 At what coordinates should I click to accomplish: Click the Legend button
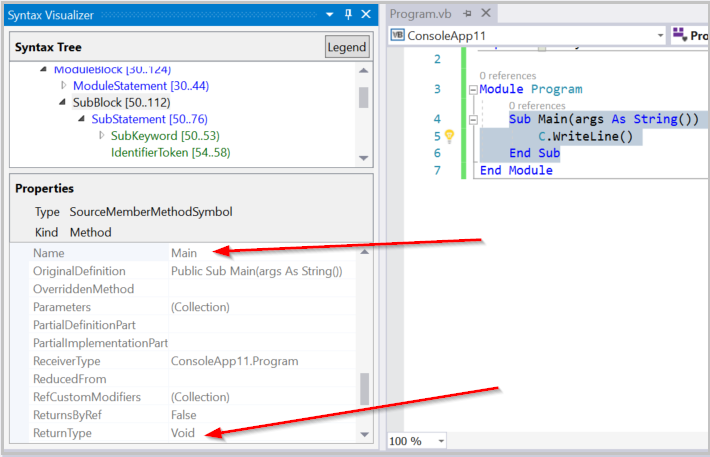[346, 47]
